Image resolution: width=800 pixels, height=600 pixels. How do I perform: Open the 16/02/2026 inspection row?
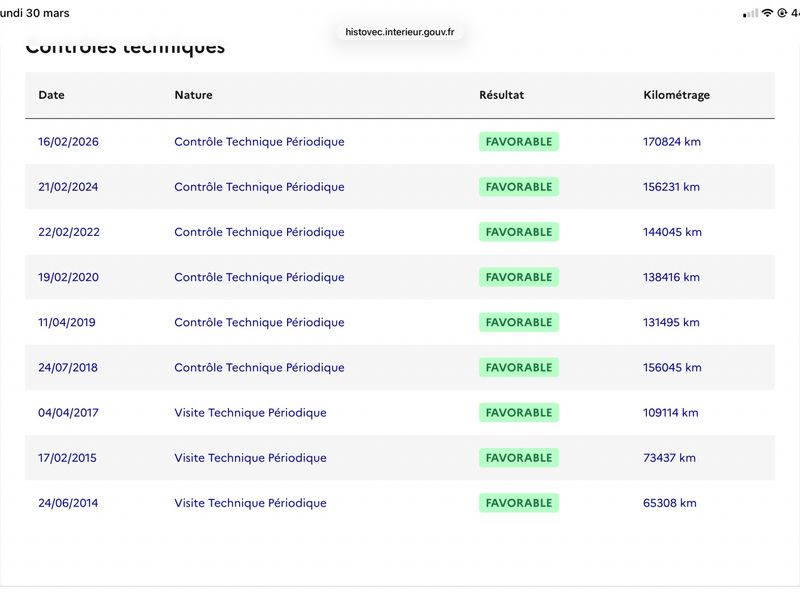point(400,142)
